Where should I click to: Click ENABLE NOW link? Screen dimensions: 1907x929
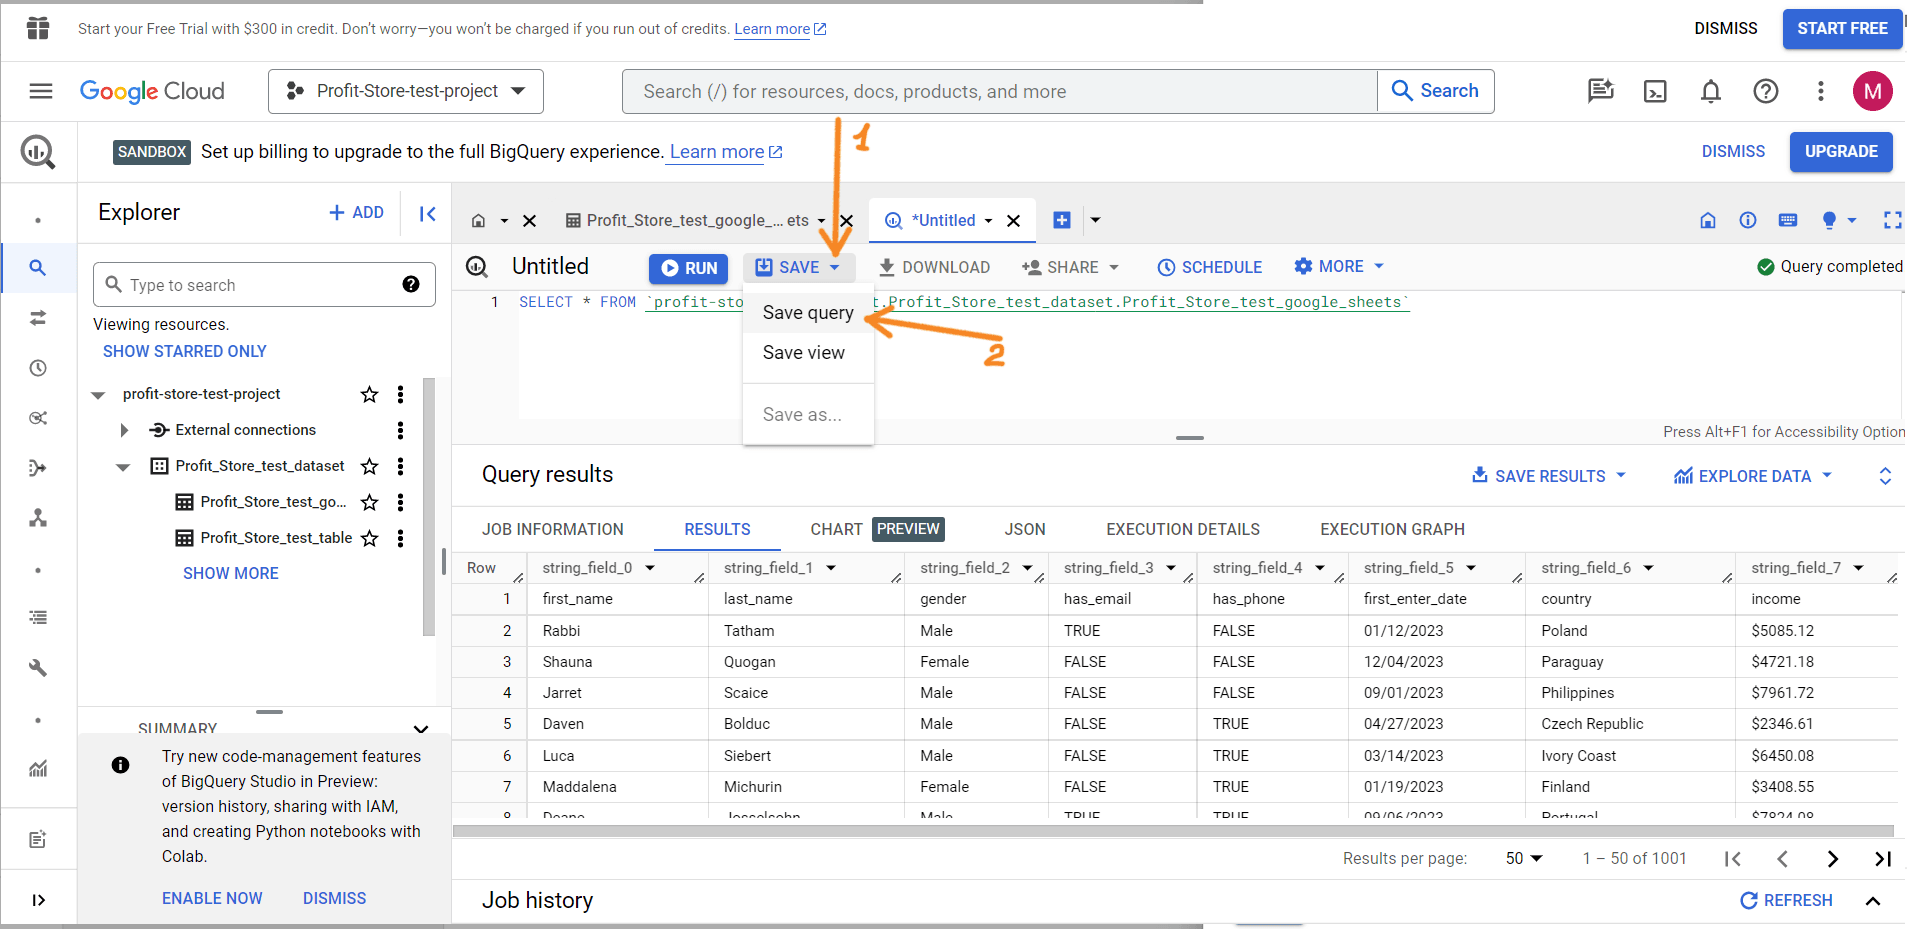point(212,898)
